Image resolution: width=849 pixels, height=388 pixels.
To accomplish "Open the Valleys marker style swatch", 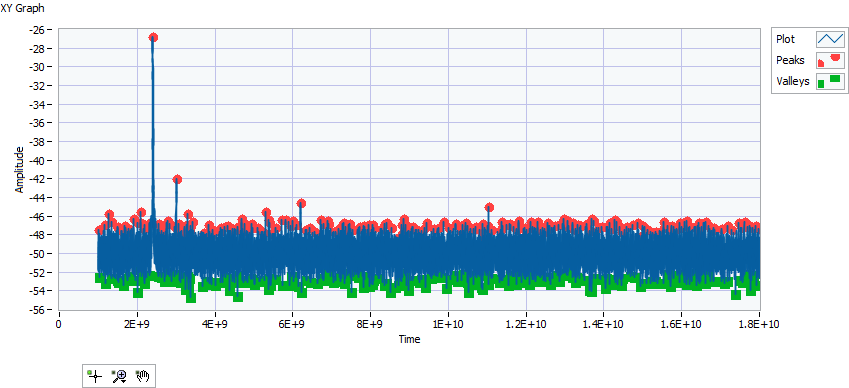I will tap(830, 82).
